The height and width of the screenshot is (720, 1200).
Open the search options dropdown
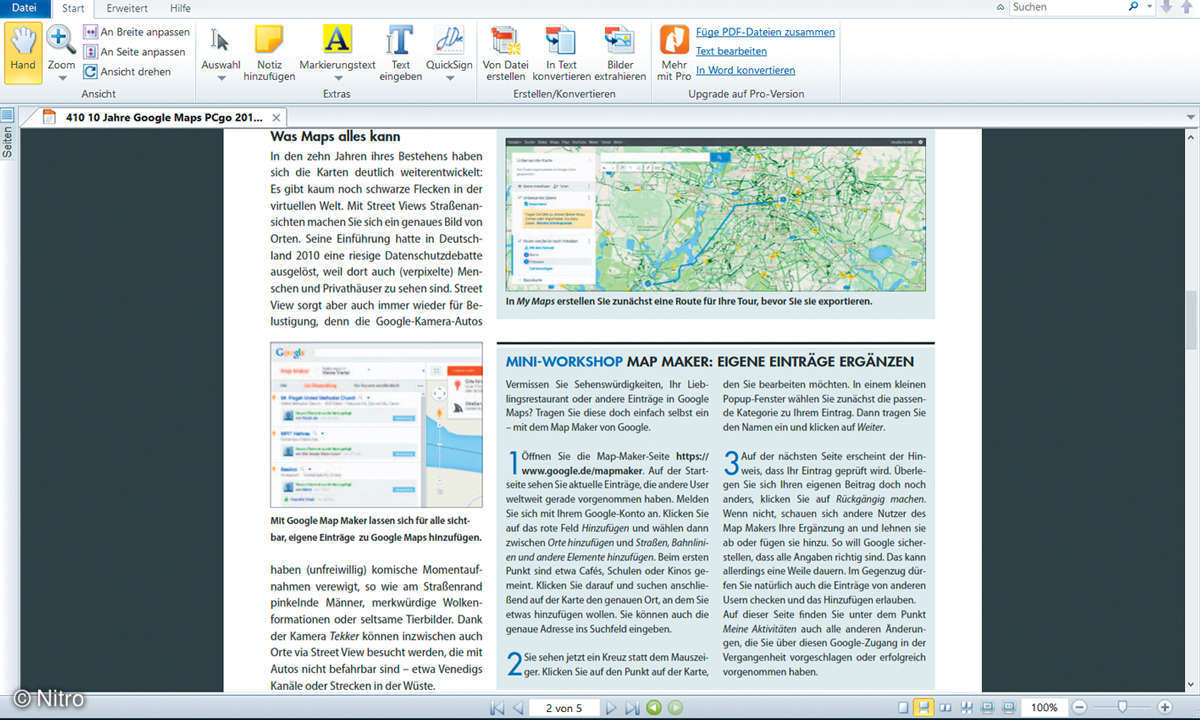tap(1148, 7)
